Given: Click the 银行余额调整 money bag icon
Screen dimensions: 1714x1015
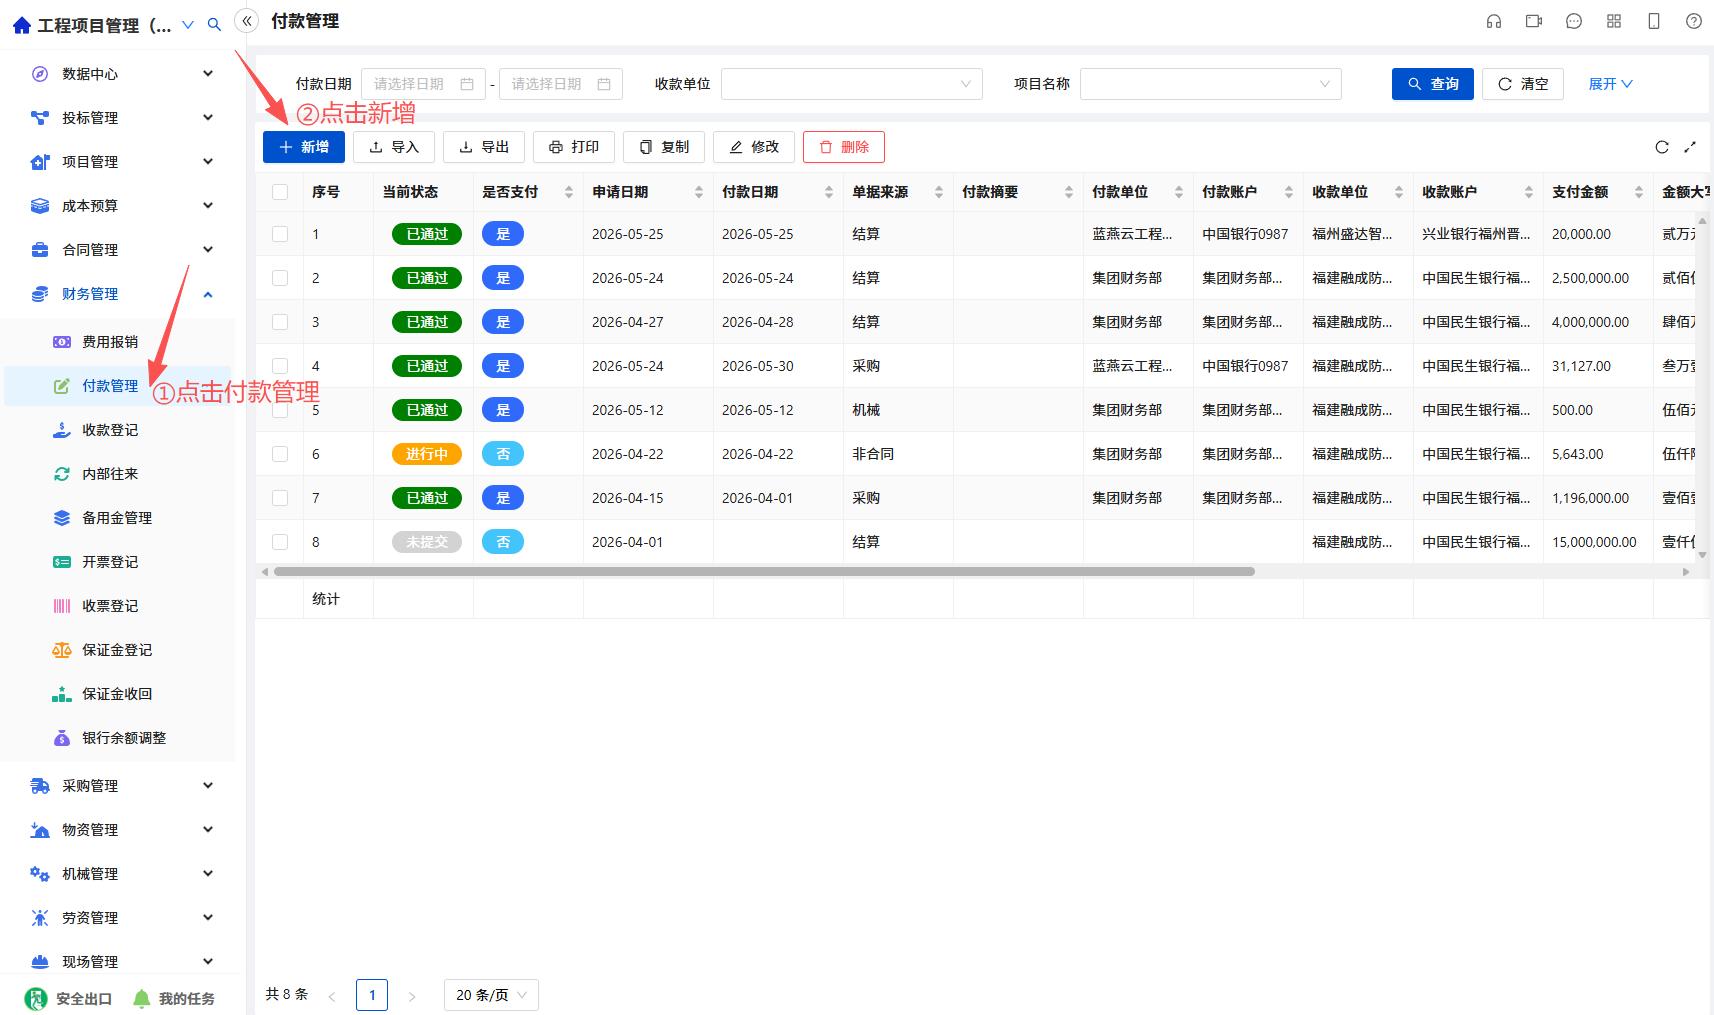Looking at the screenshot, I should [62, 738].
